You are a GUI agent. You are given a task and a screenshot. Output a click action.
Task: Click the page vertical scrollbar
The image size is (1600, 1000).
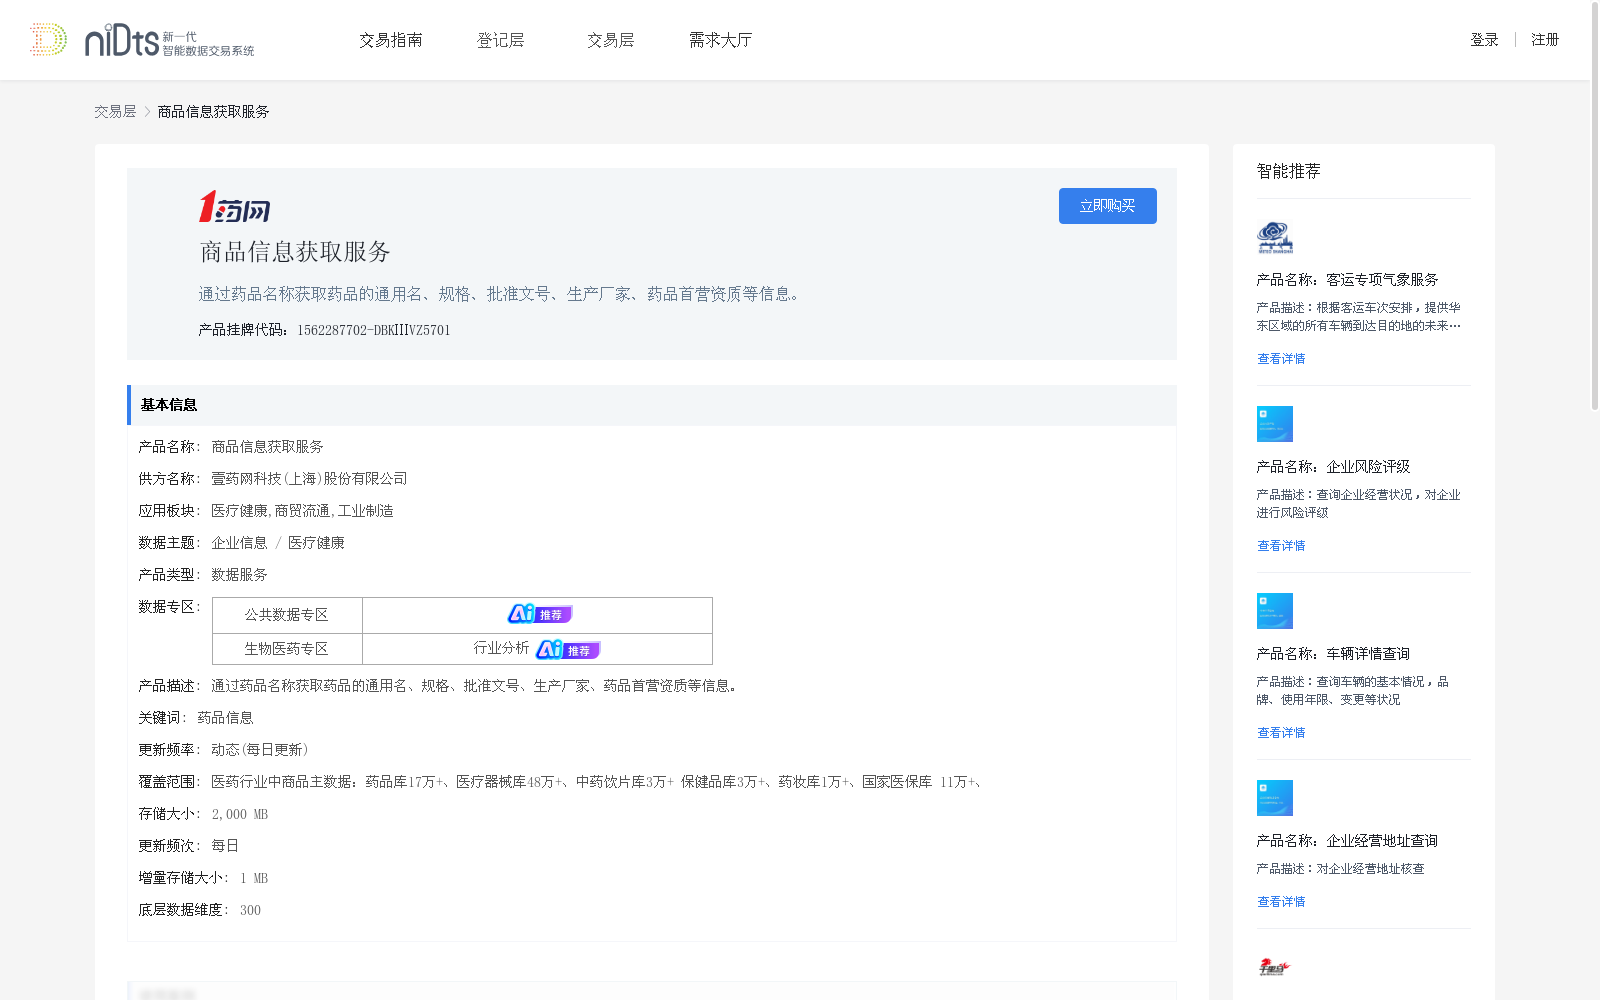click(x=1595, y=205)
